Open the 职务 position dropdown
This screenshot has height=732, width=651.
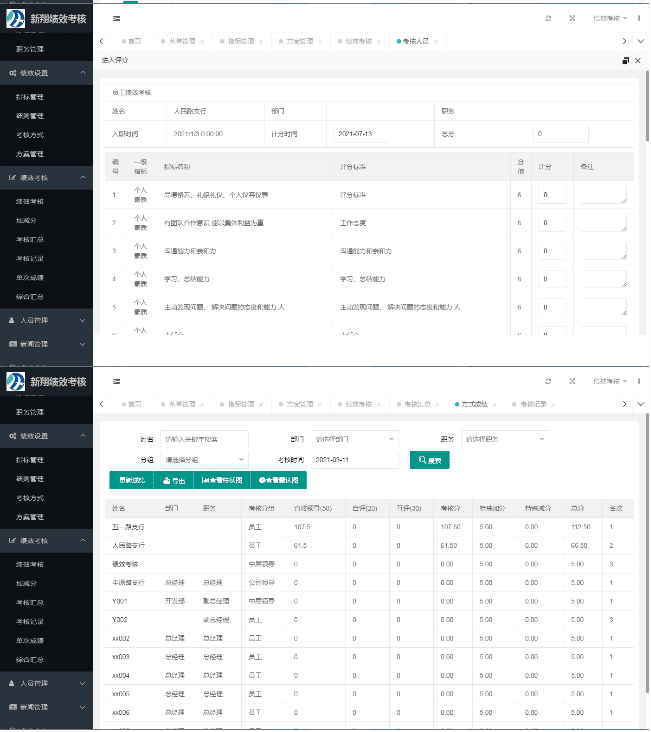pyautogui.click(x=505, y=438)
